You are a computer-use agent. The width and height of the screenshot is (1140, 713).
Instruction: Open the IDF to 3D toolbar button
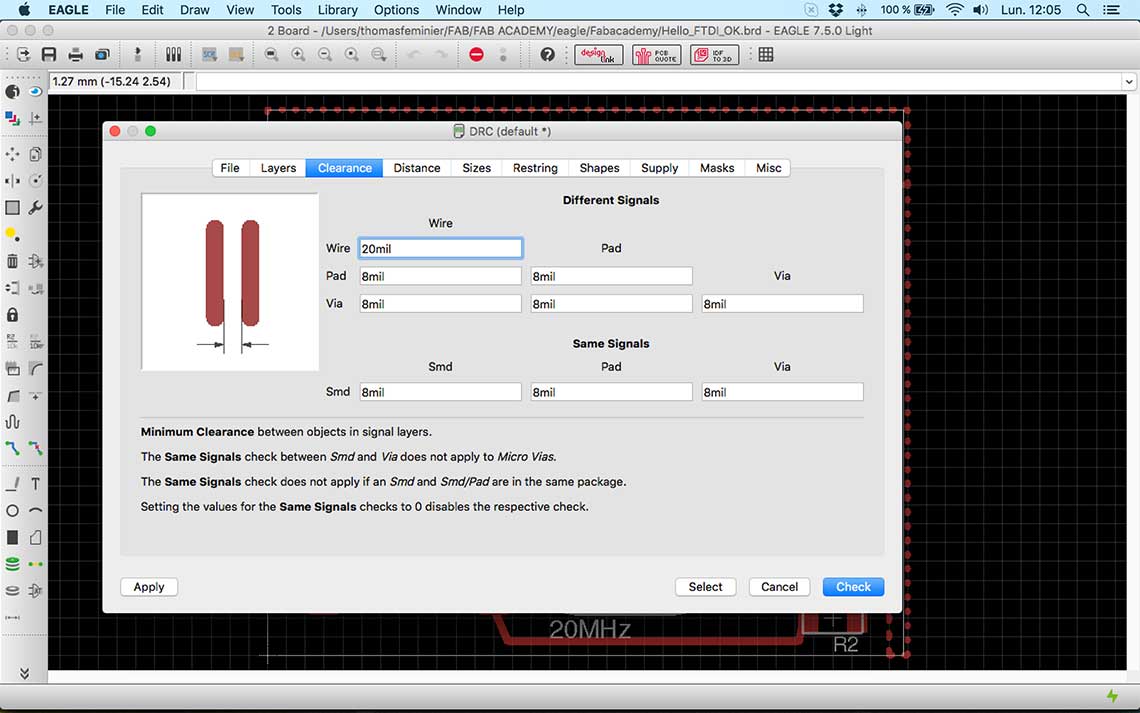pos(715,55)
